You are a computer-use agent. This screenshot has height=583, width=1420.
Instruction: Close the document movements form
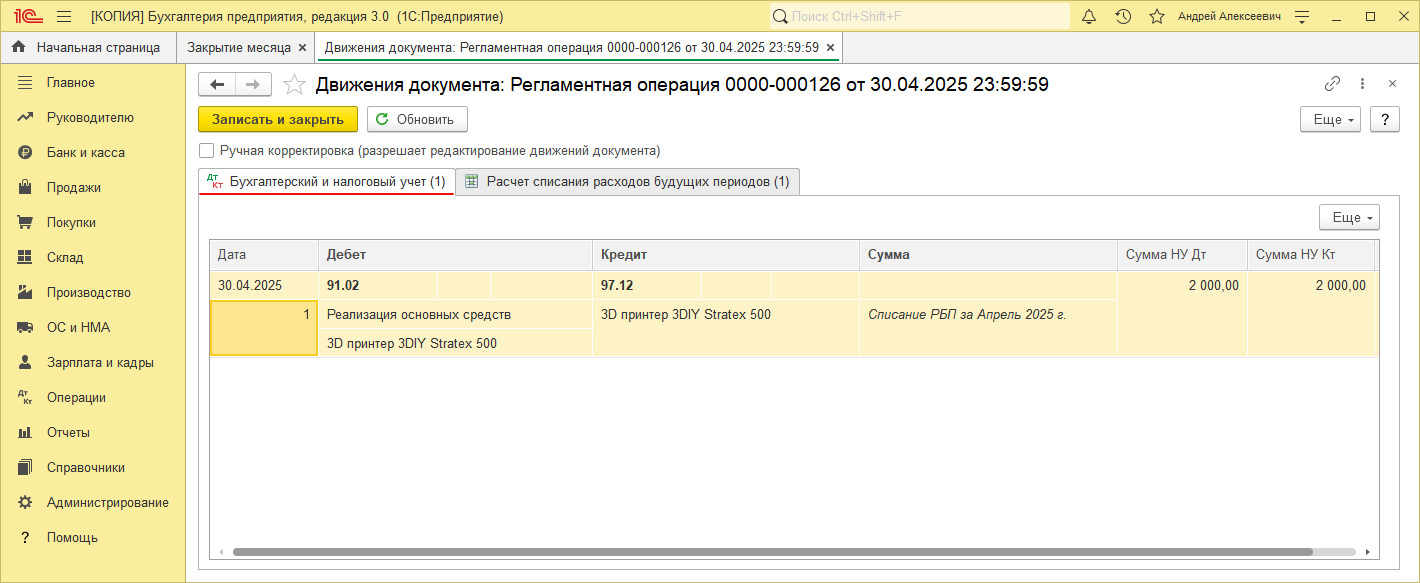1392,84
